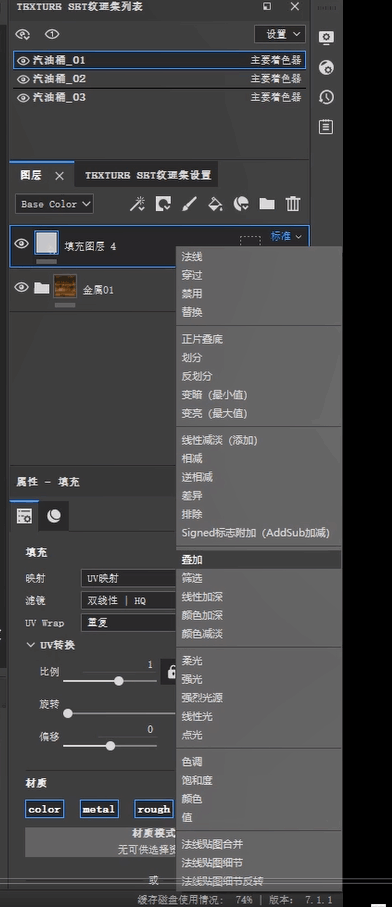Select the 汽油桶_03 texture set row
The height and width of the screenshot is (907, 392).
click(160, 98)
